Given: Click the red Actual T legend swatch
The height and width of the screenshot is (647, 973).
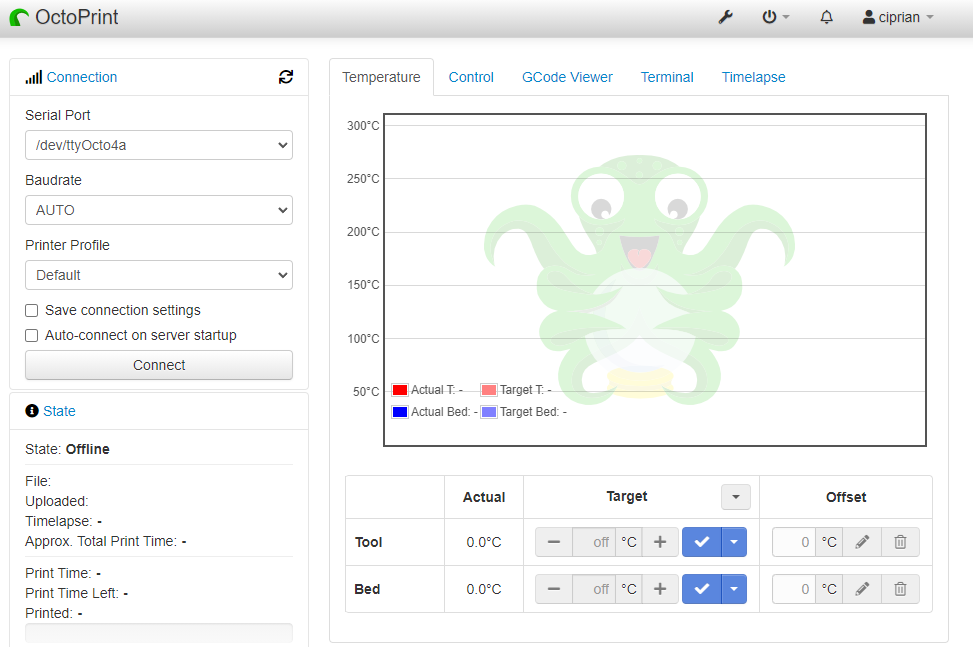Looking at the screenshot, I should [x=400, y=390].
